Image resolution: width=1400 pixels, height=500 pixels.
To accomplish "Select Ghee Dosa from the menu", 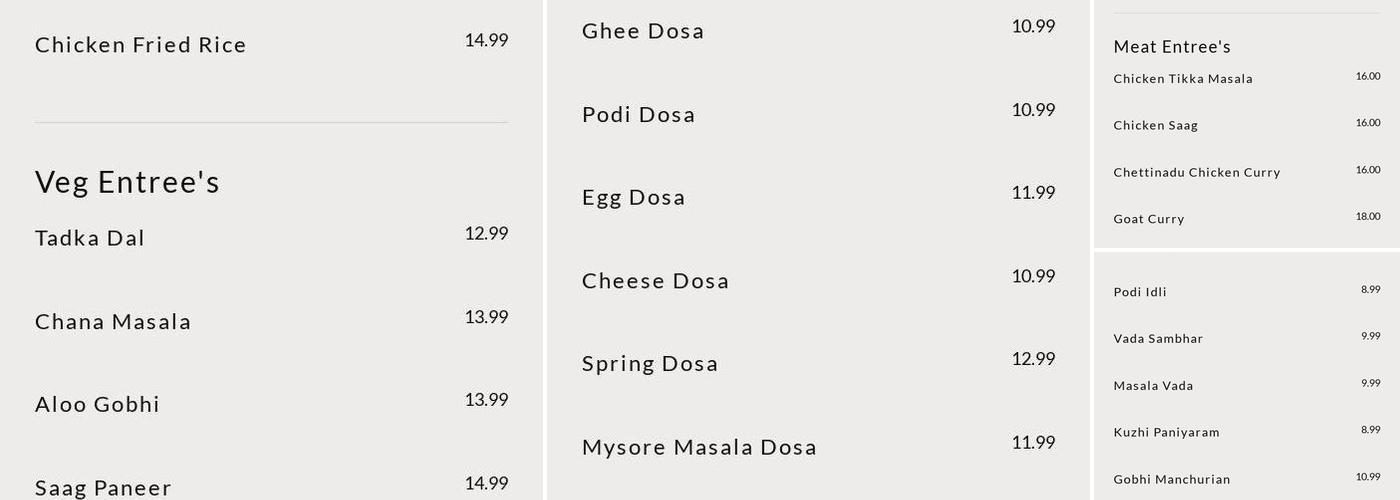I will (643, 31).
